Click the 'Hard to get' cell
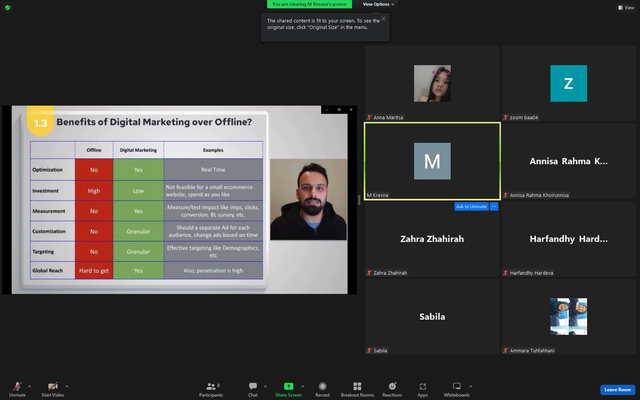The width and height of the screenshot is (640, 400). point(94,270)
